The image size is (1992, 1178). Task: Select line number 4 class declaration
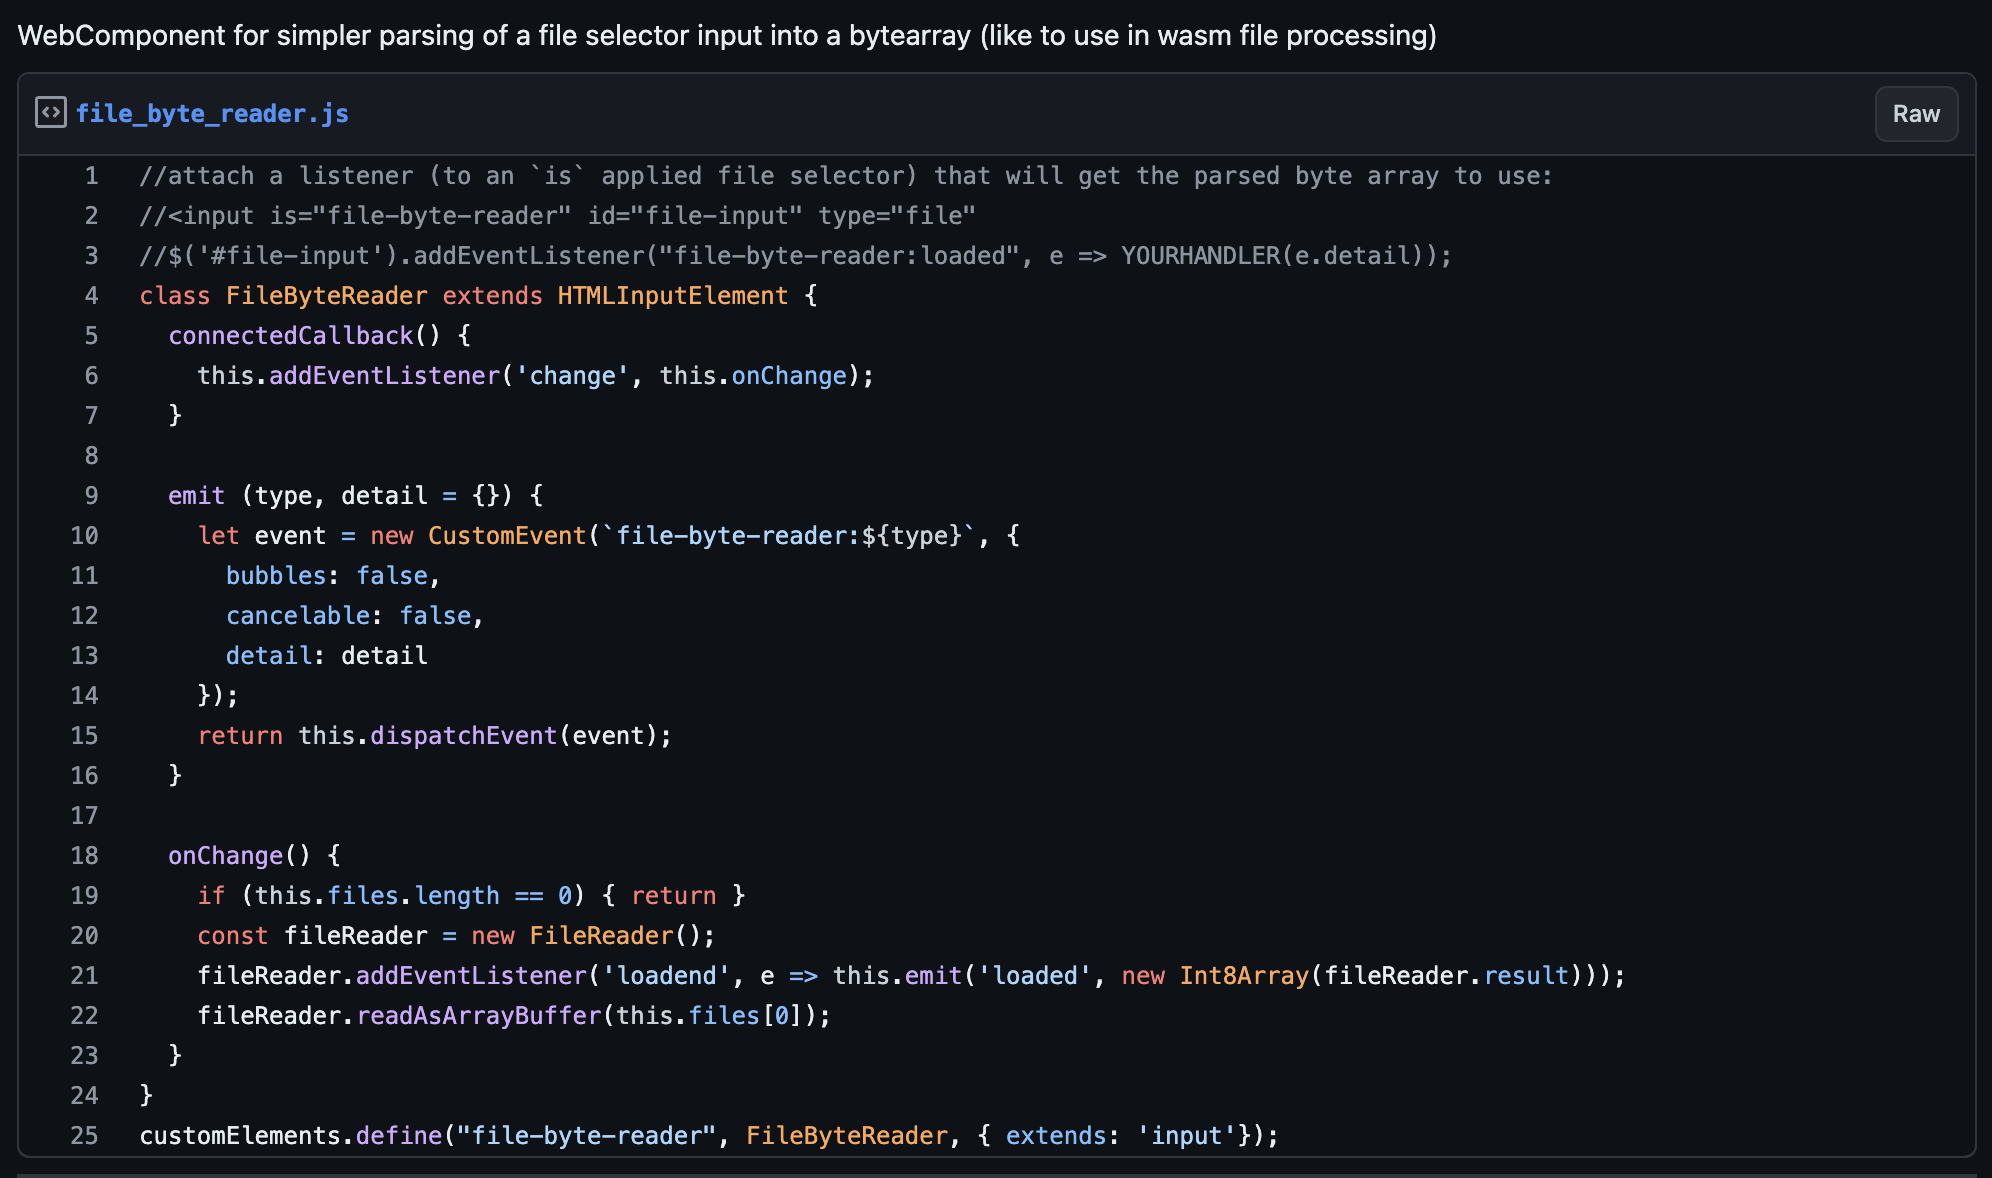(91, 296)
